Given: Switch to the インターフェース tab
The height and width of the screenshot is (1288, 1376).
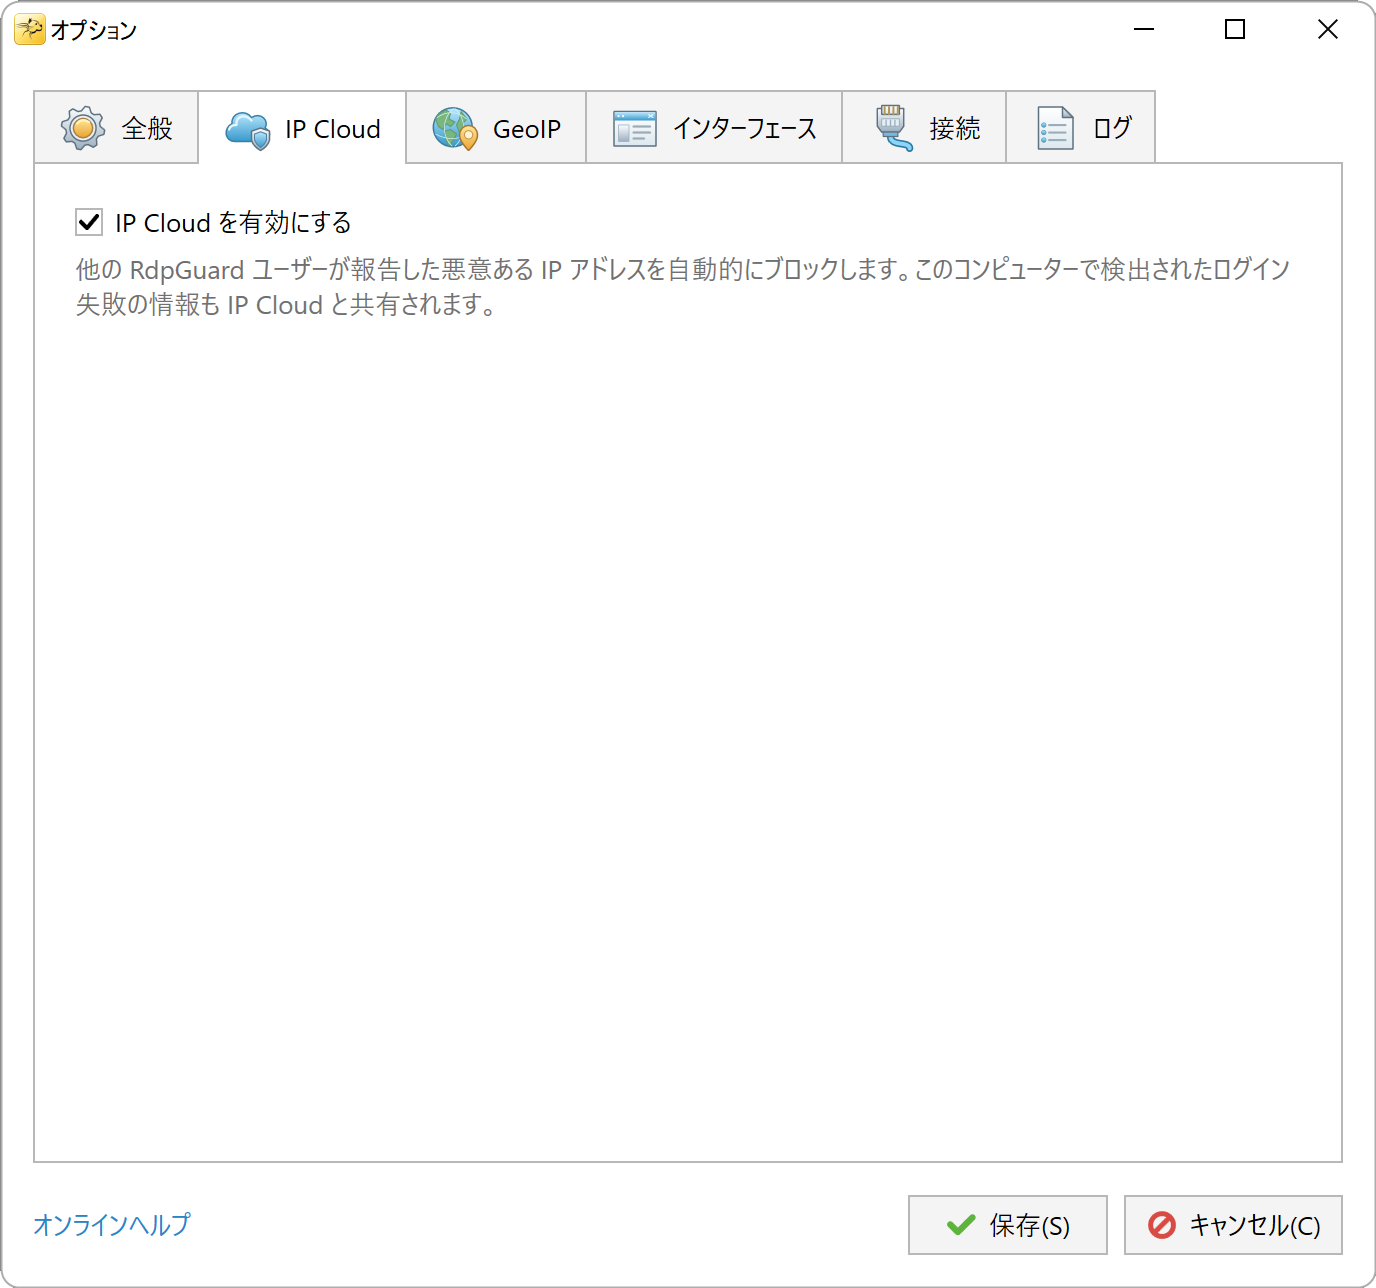Looking at the screenshot, I should point(714,127).
